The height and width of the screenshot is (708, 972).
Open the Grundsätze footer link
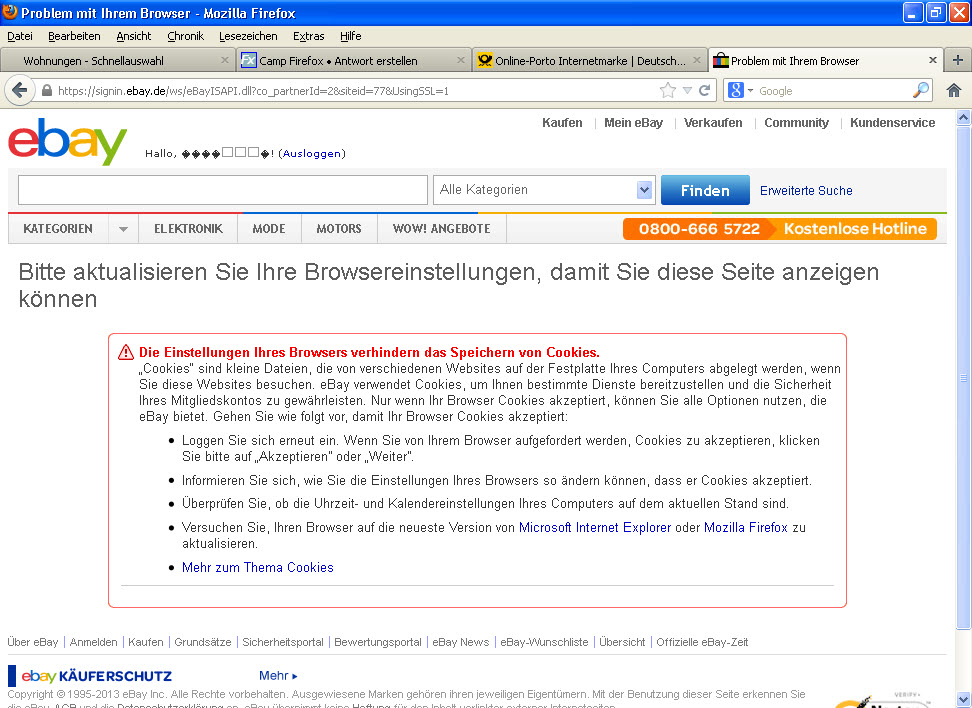pos(203,642)
